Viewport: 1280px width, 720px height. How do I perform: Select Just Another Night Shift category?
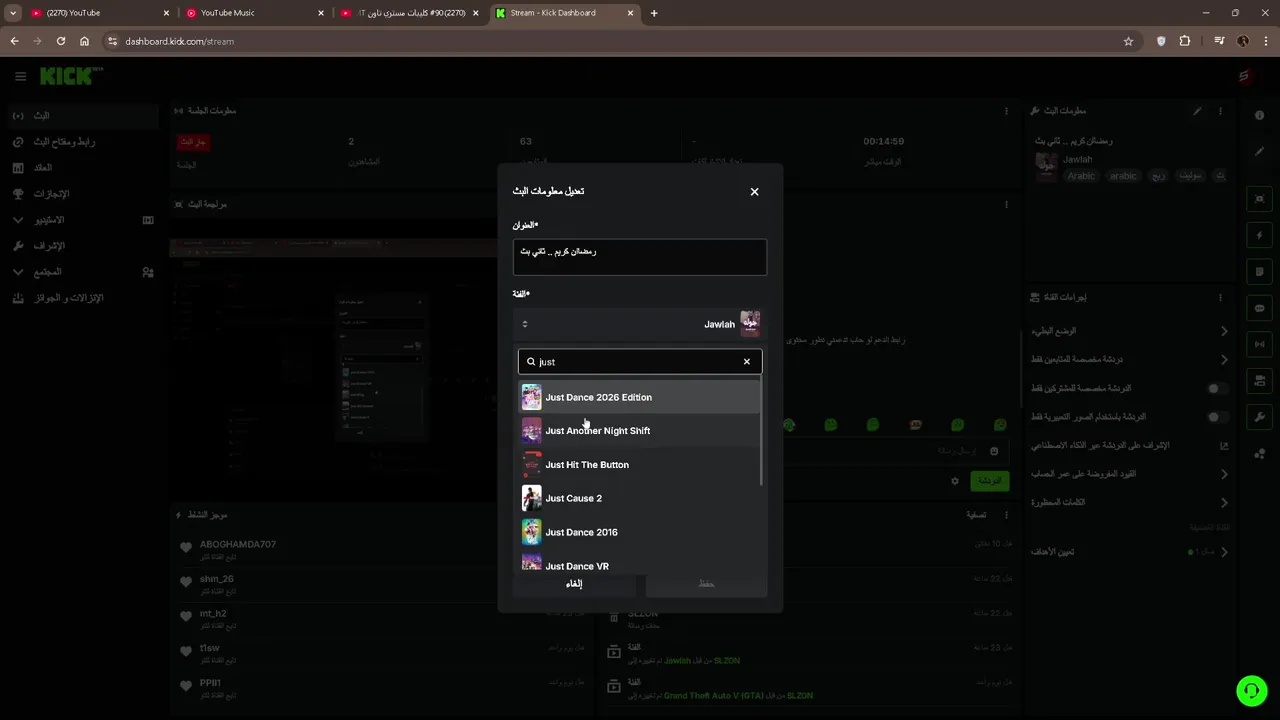[640, 431]
